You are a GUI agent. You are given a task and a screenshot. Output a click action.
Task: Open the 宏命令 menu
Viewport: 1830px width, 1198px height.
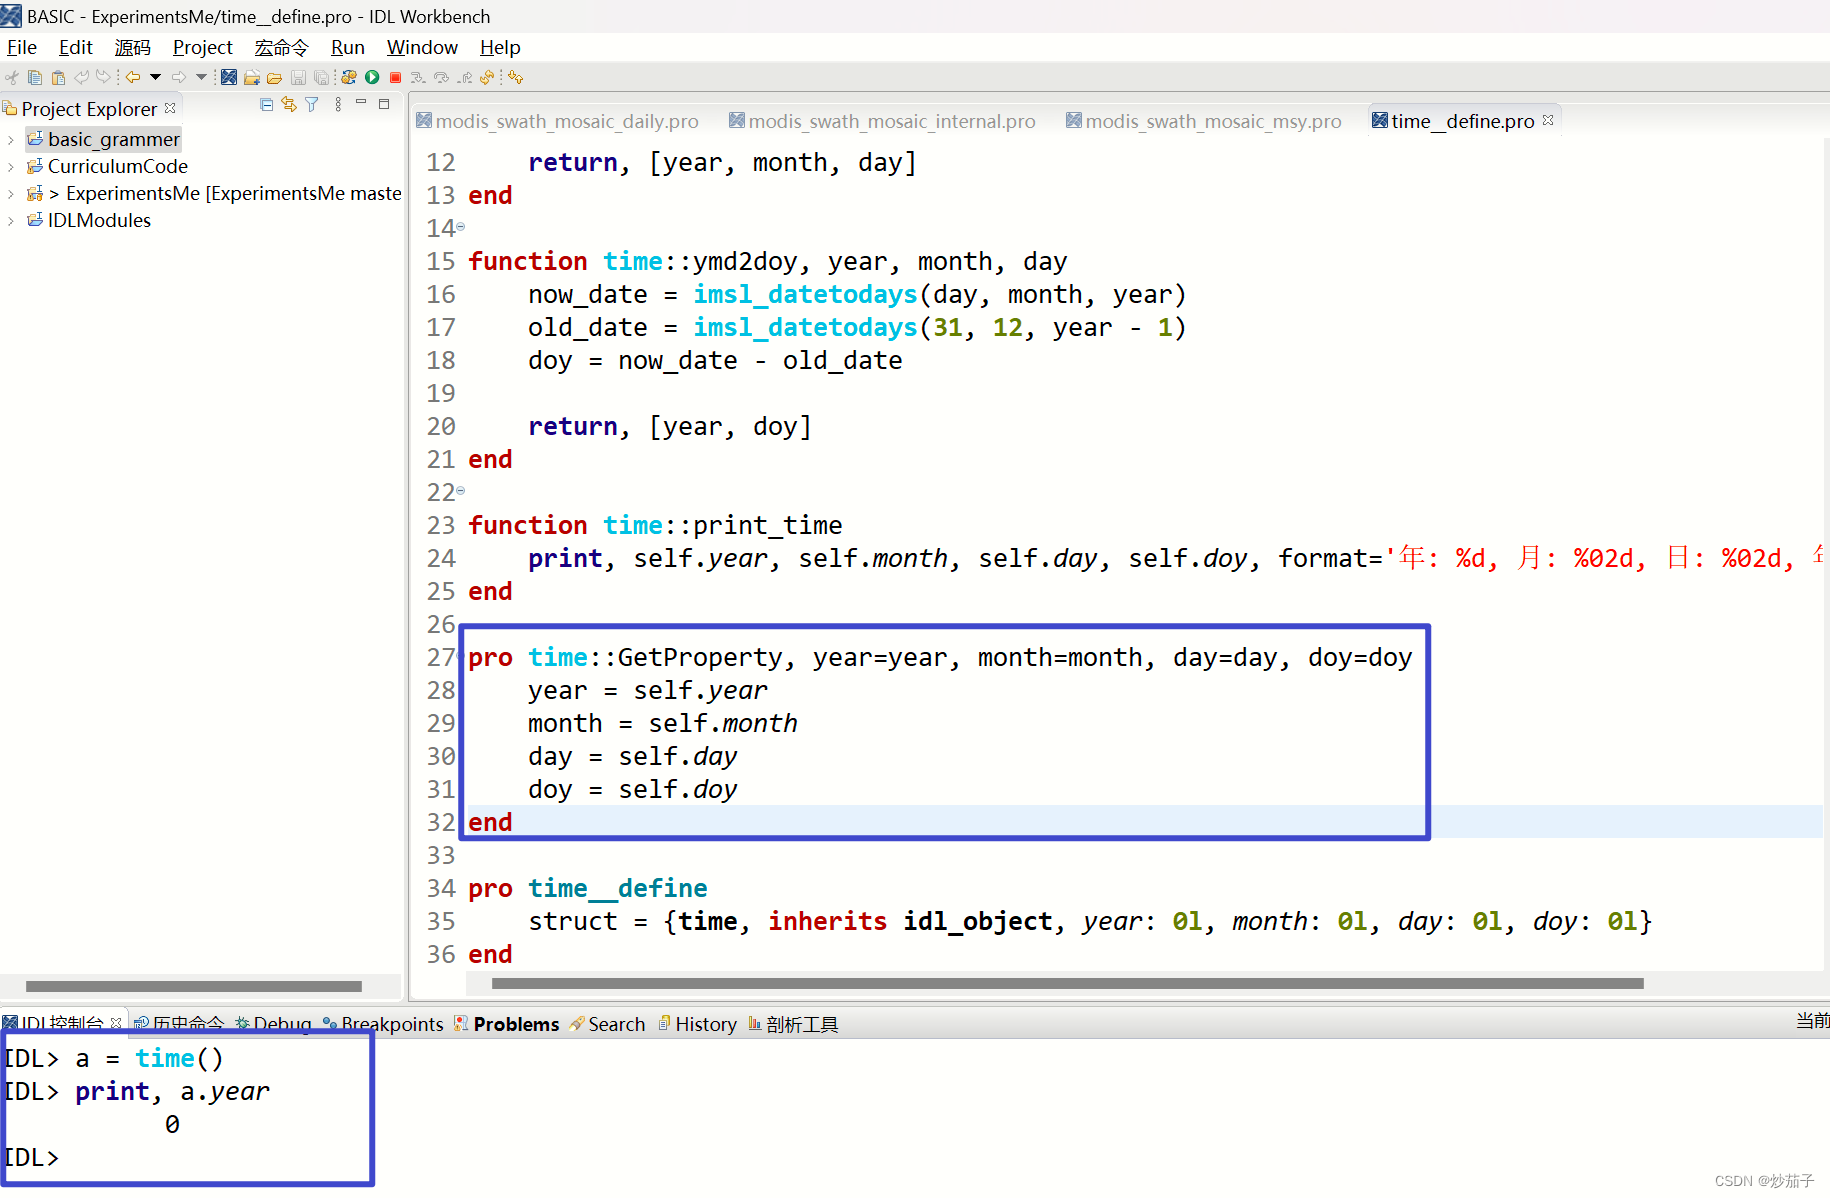click(282, 47)
